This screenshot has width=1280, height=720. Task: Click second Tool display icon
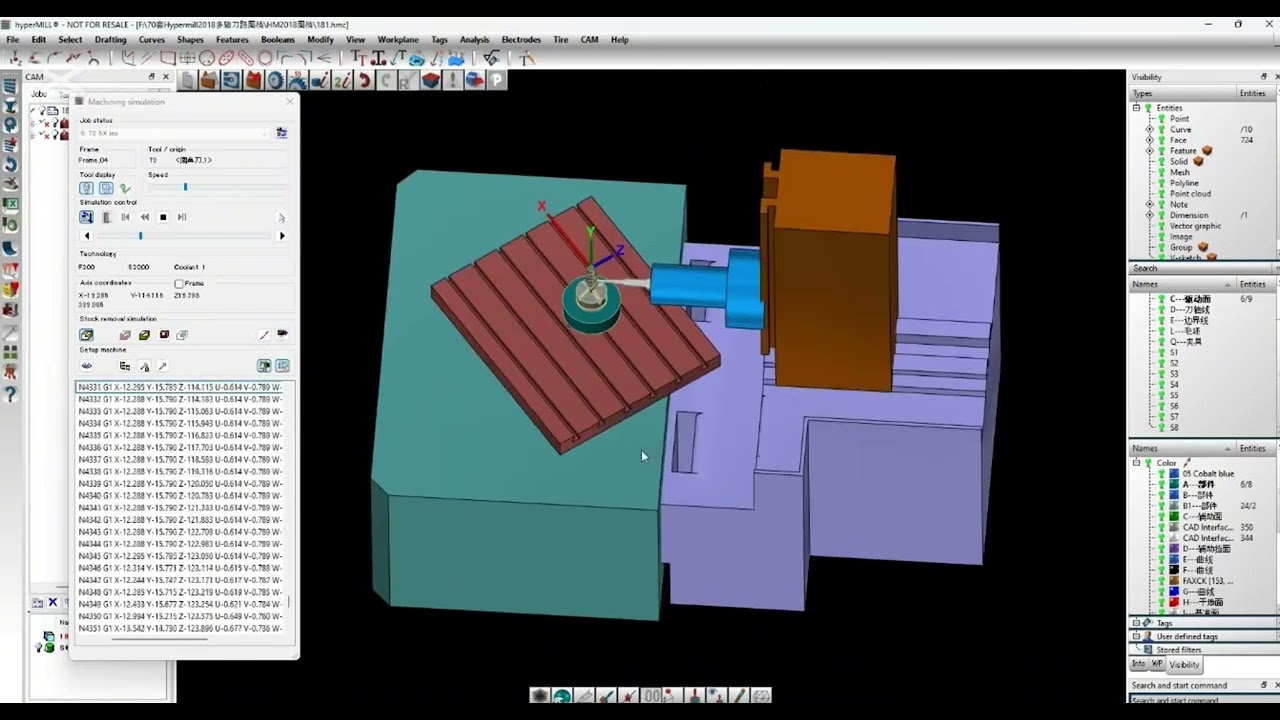point(106,188)
